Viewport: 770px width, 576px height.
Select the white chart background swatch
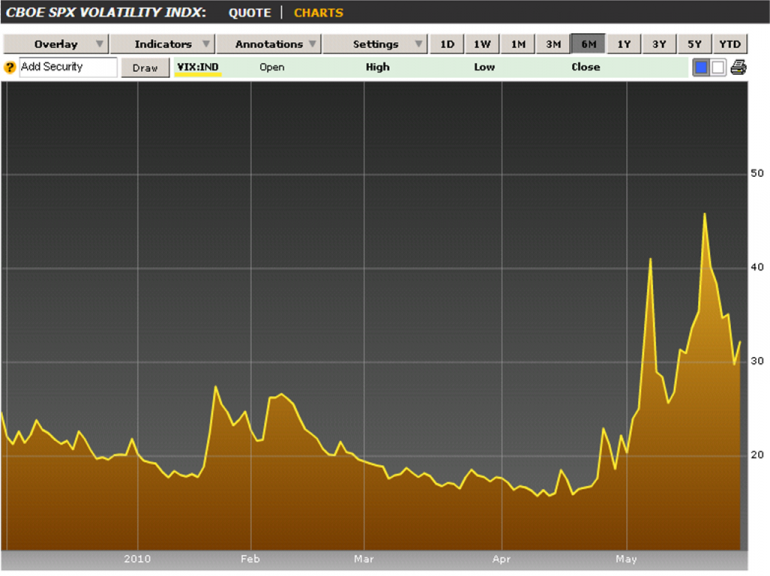tap(717, 67)
